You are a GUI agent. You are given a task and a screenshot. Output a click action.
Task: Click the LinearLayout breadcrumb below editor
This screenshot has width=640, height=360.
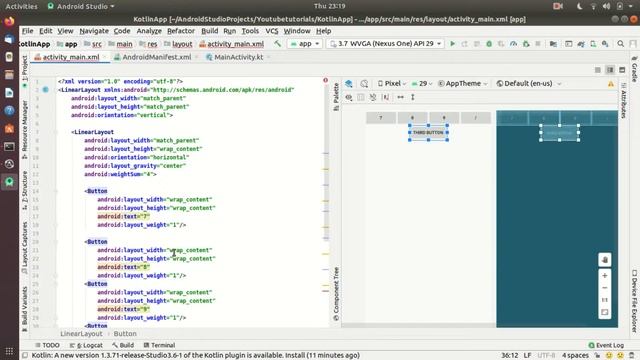point(81,334)
